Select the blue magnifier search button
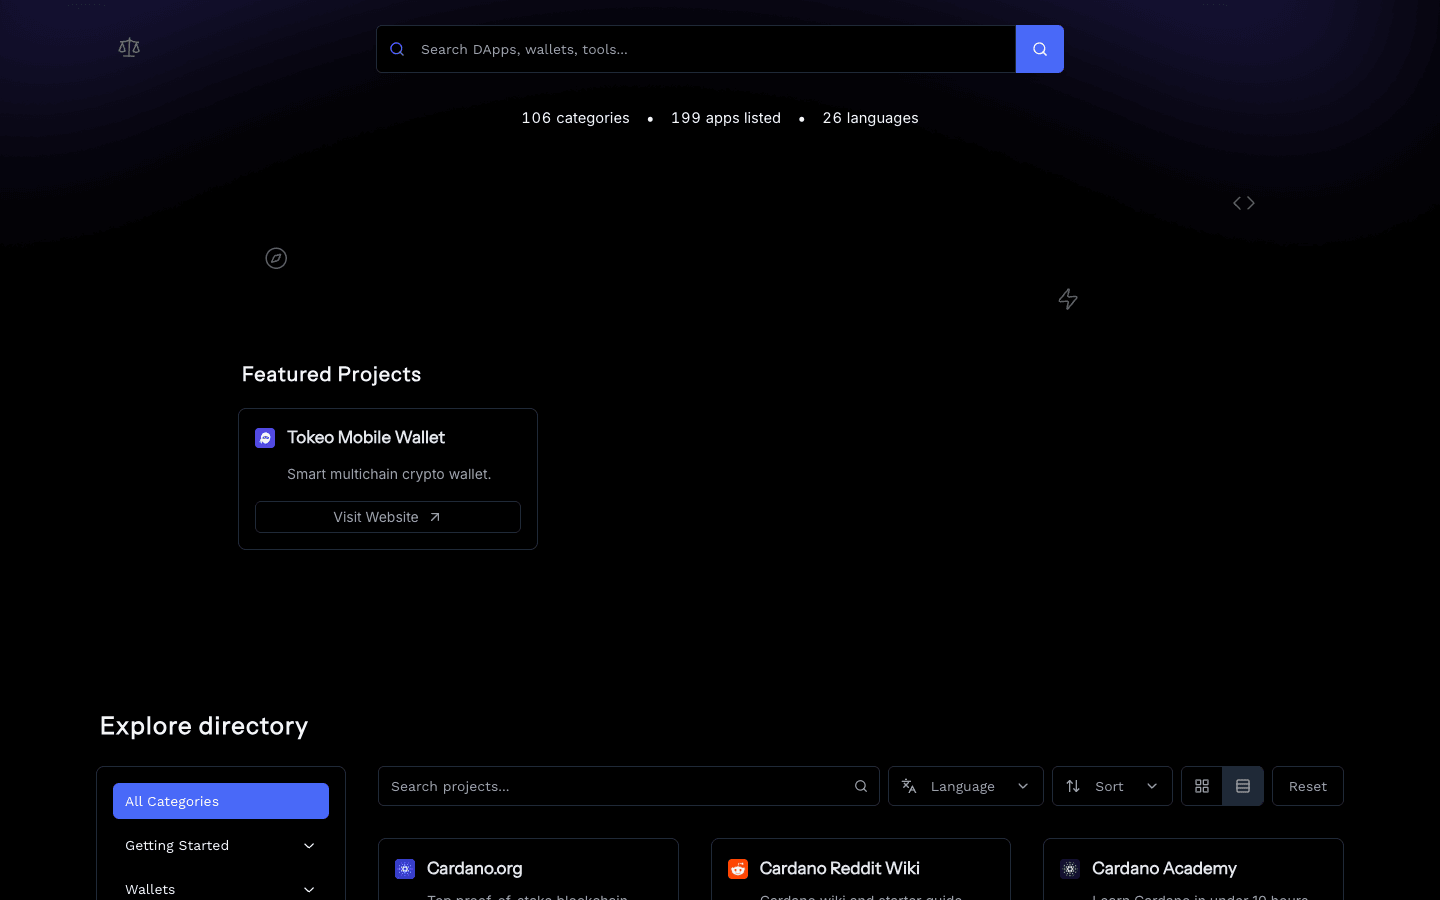1440x900 pixels. click(x=1039, y=48)
